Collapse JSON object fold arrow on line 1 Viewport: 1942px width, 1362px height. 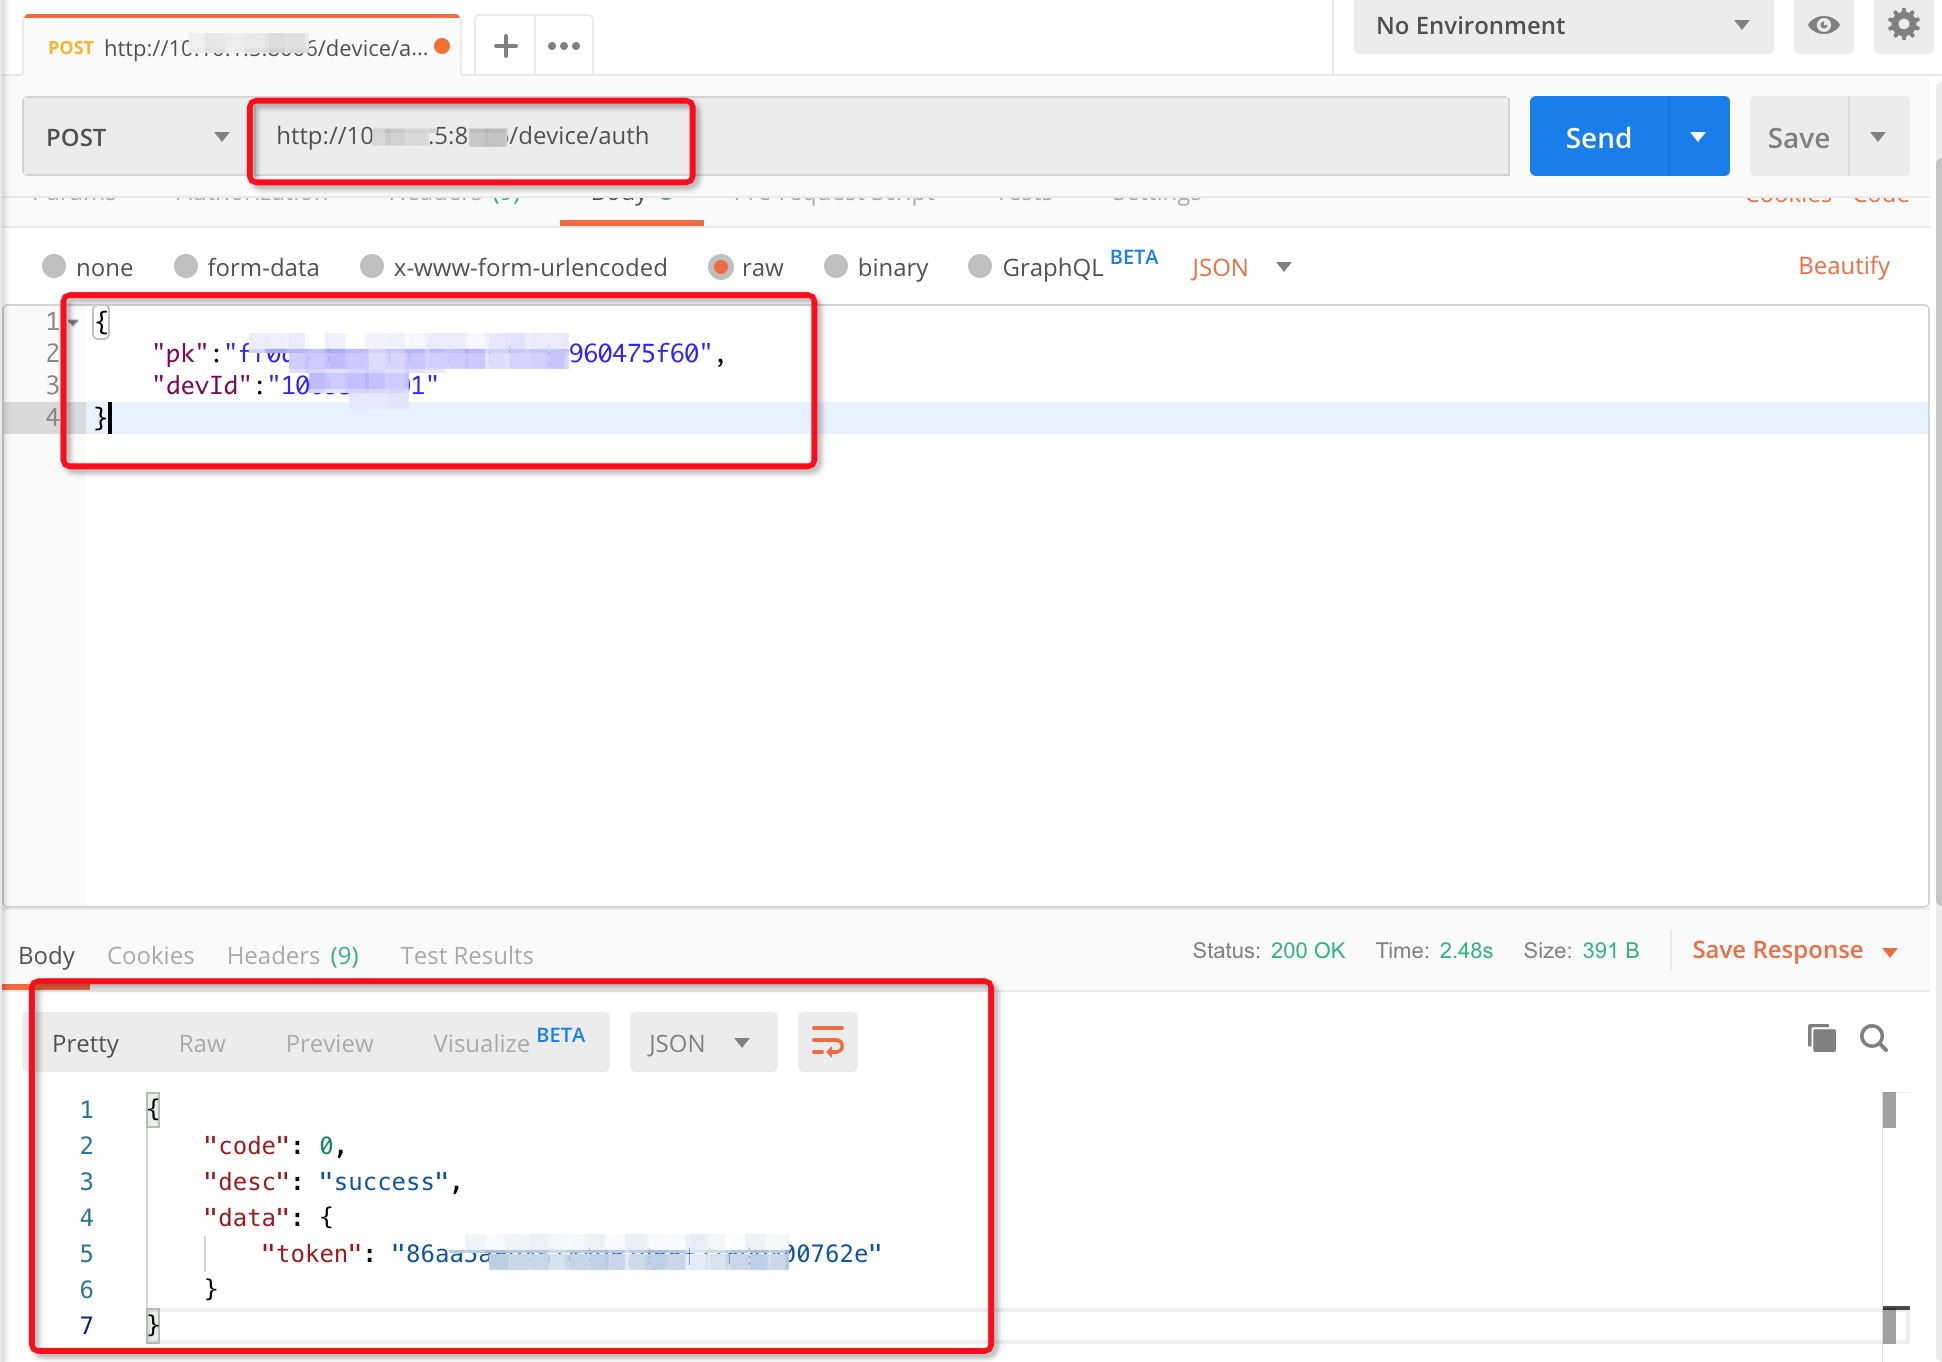(73, 322)
